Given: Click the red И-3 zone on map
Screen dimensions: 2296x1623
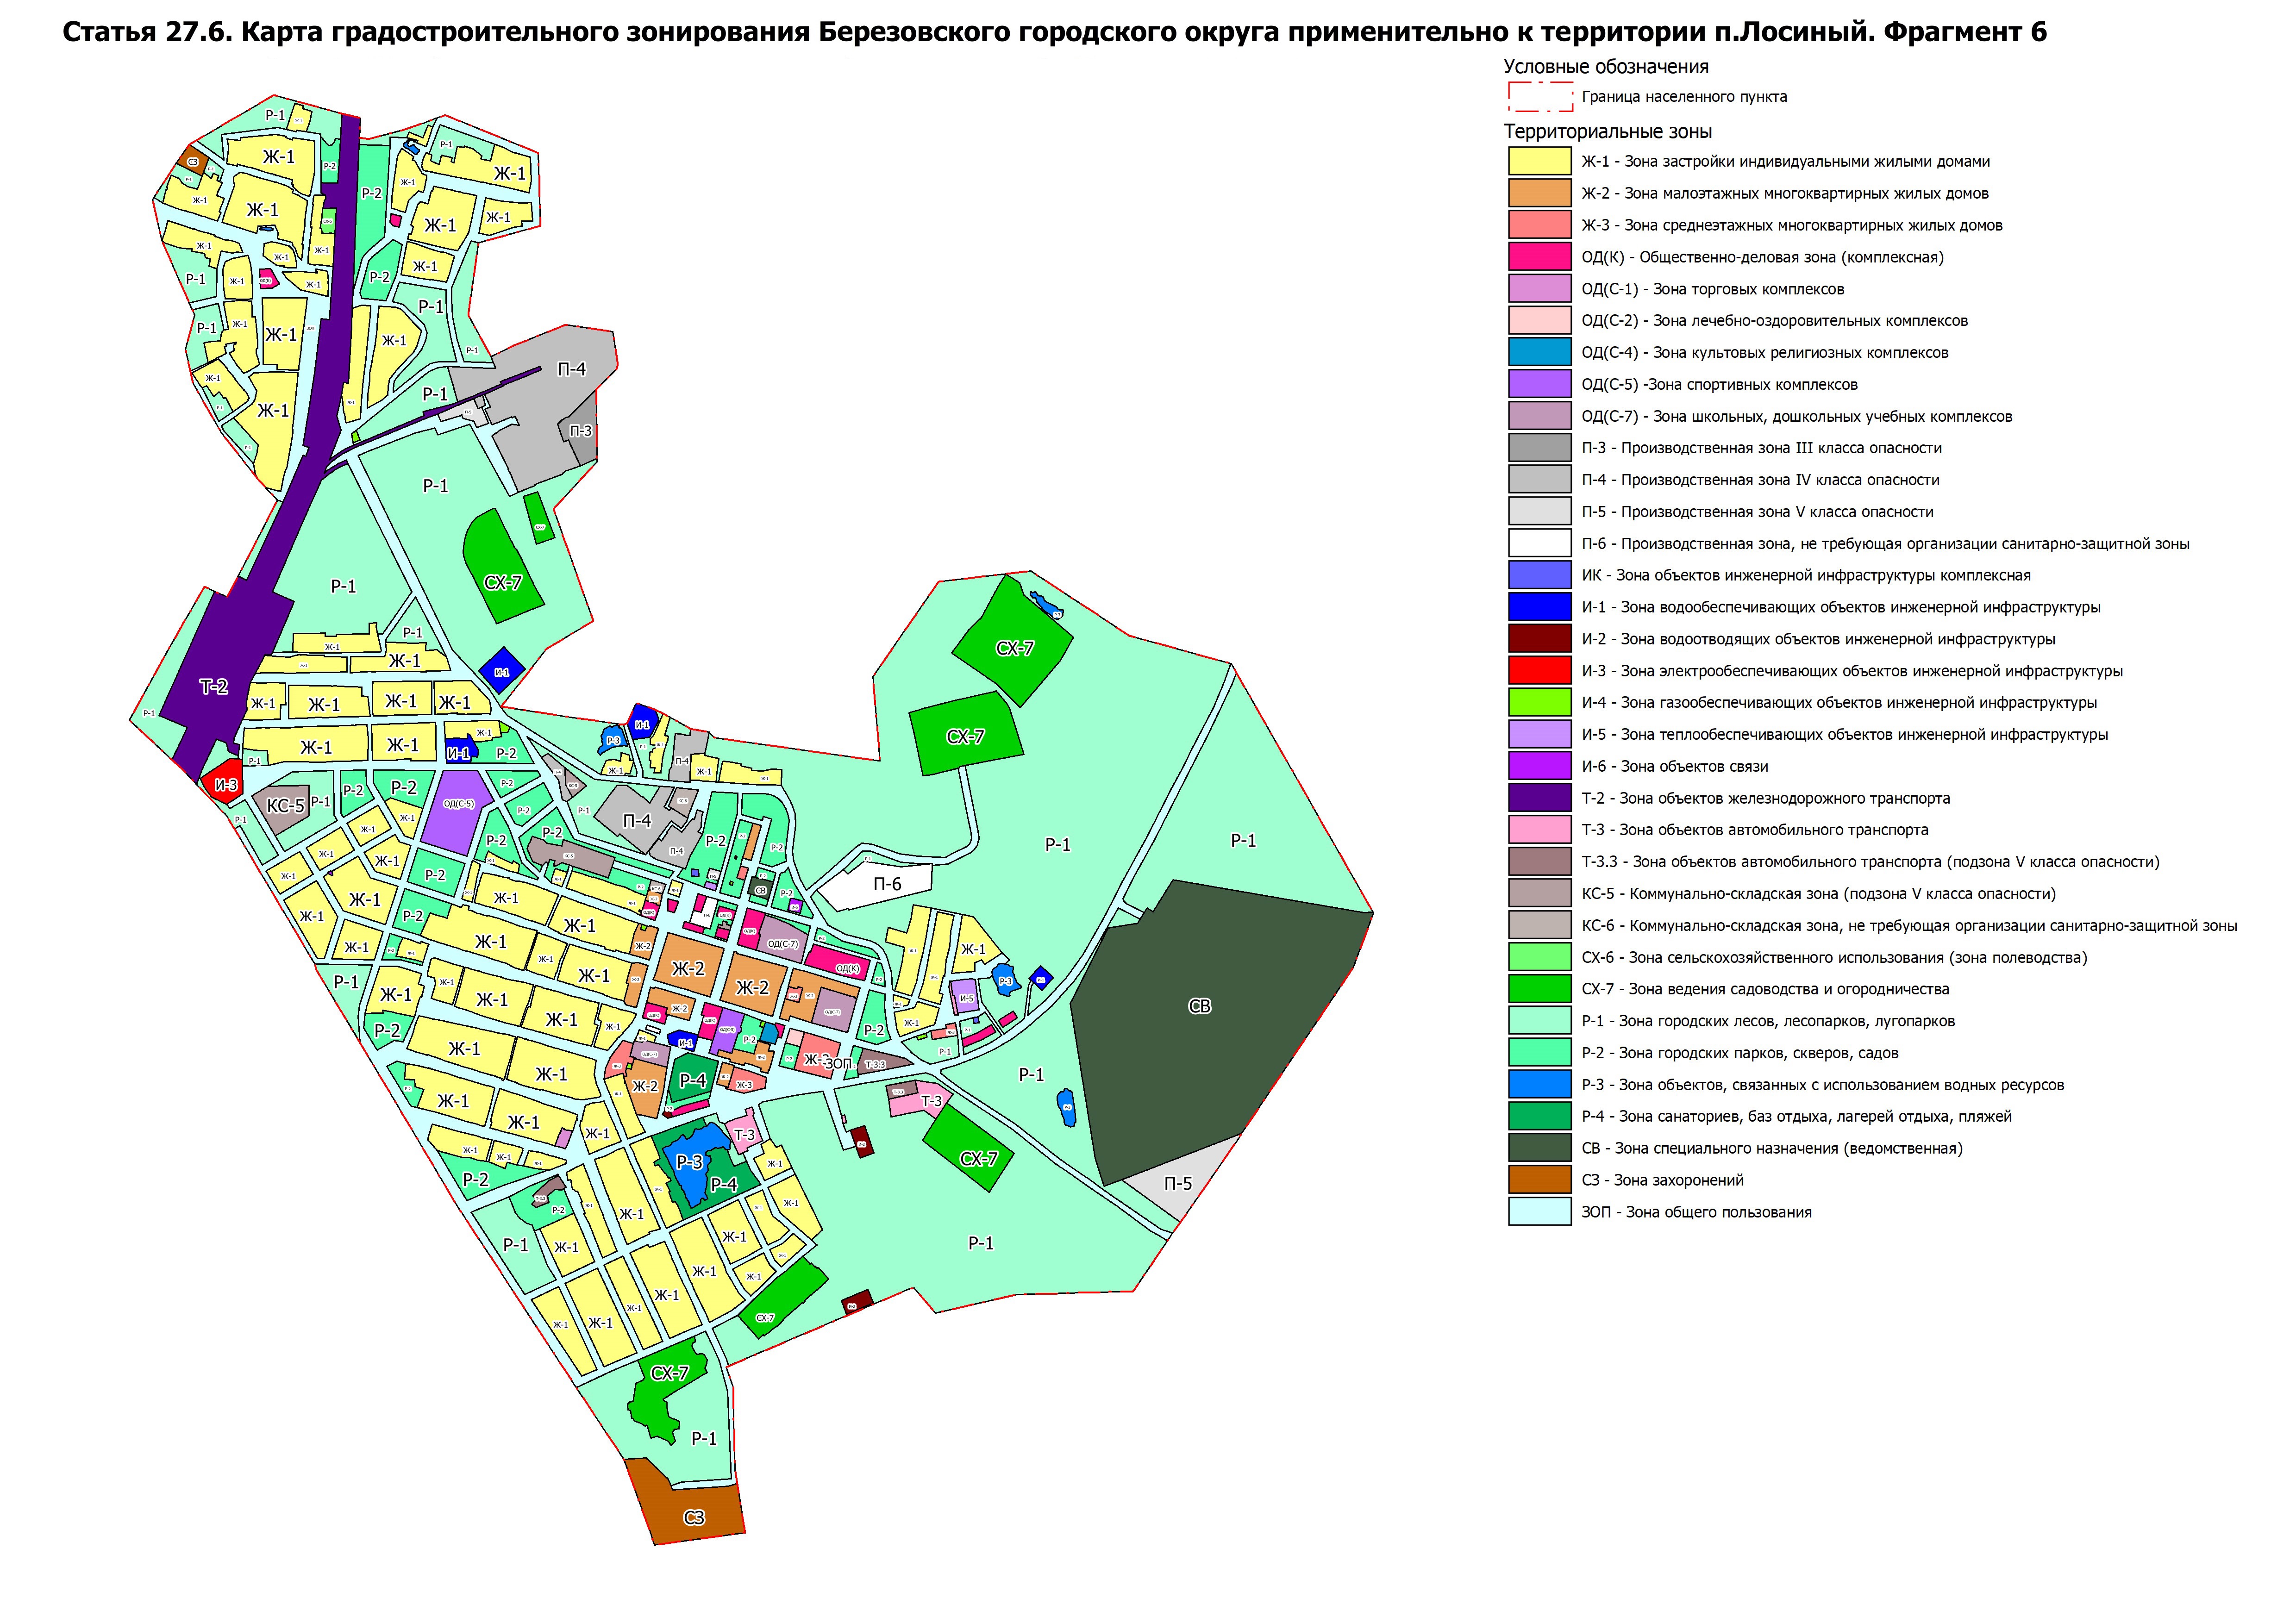Looking at the screenshot, I should click(225, 786).
